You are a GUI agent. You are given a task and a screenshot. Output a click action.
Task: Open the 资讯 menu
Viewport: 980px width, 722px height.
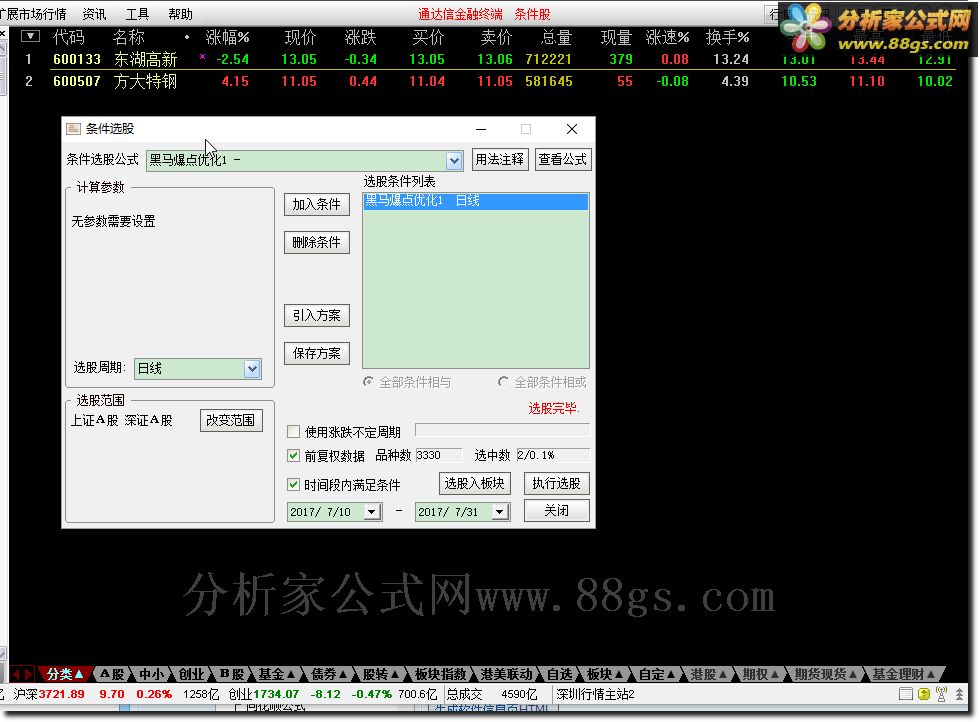94,14
